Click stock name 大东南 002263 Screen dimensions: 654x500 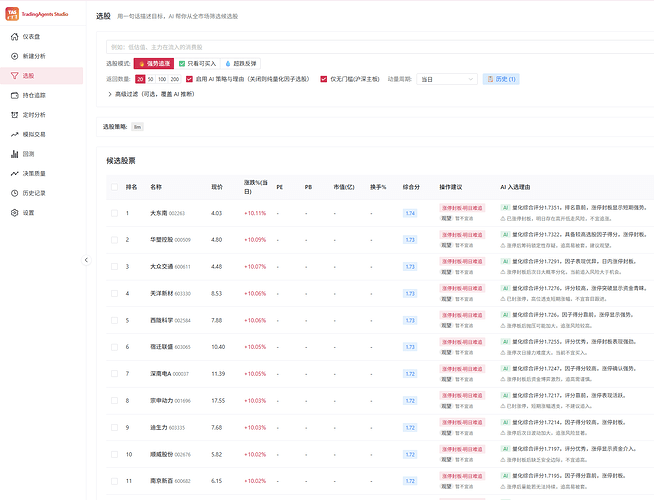coord(167,213)
